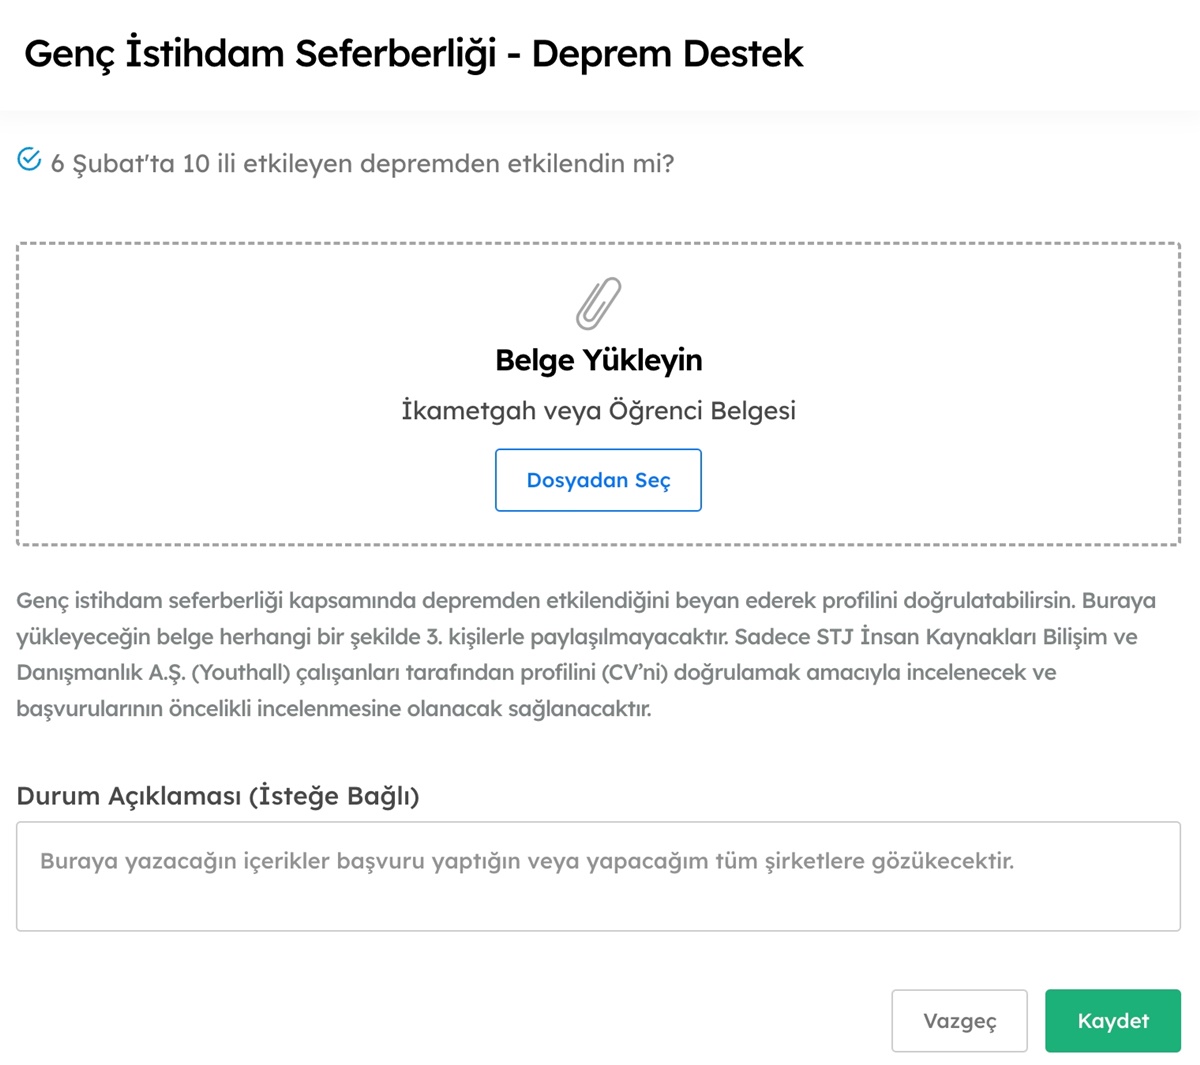The image size is (1200, 1065).
Task: Click Dosyadan Seç to choose a file
Action: tap(598, 480)
